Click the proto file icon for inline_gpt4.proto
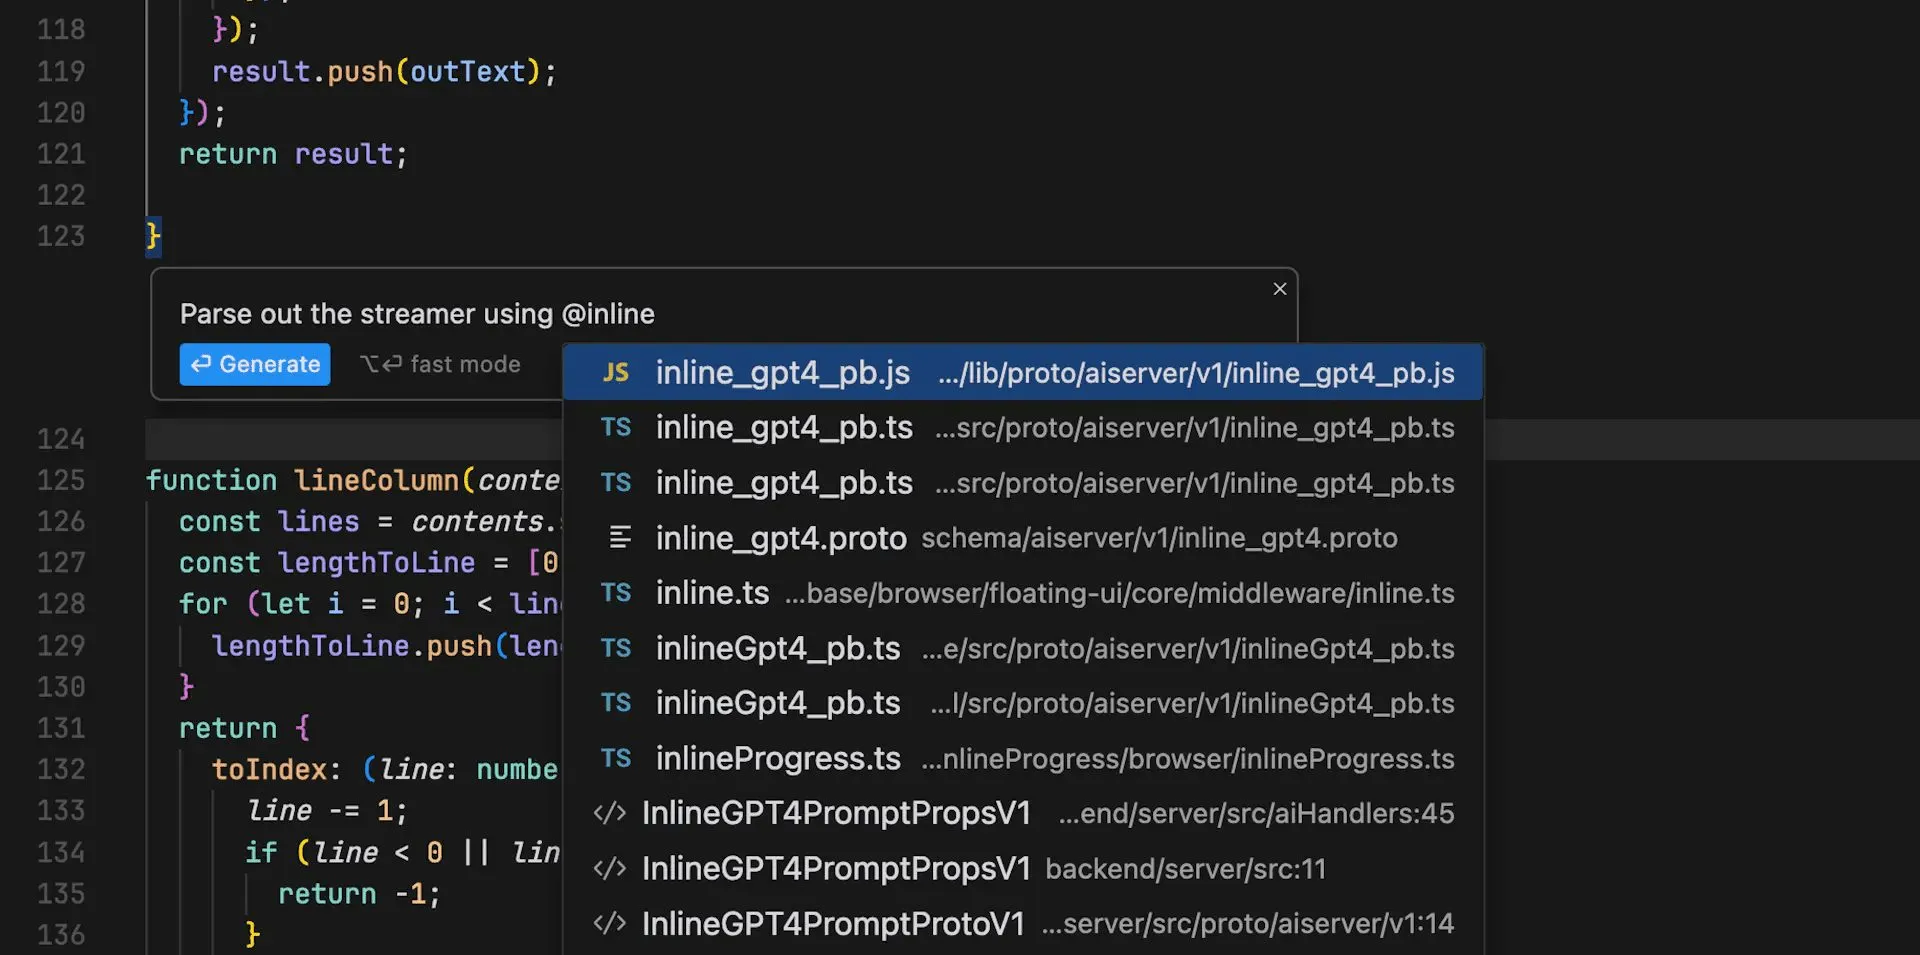This screenshot has width=1920, height=955. (619, 538)
